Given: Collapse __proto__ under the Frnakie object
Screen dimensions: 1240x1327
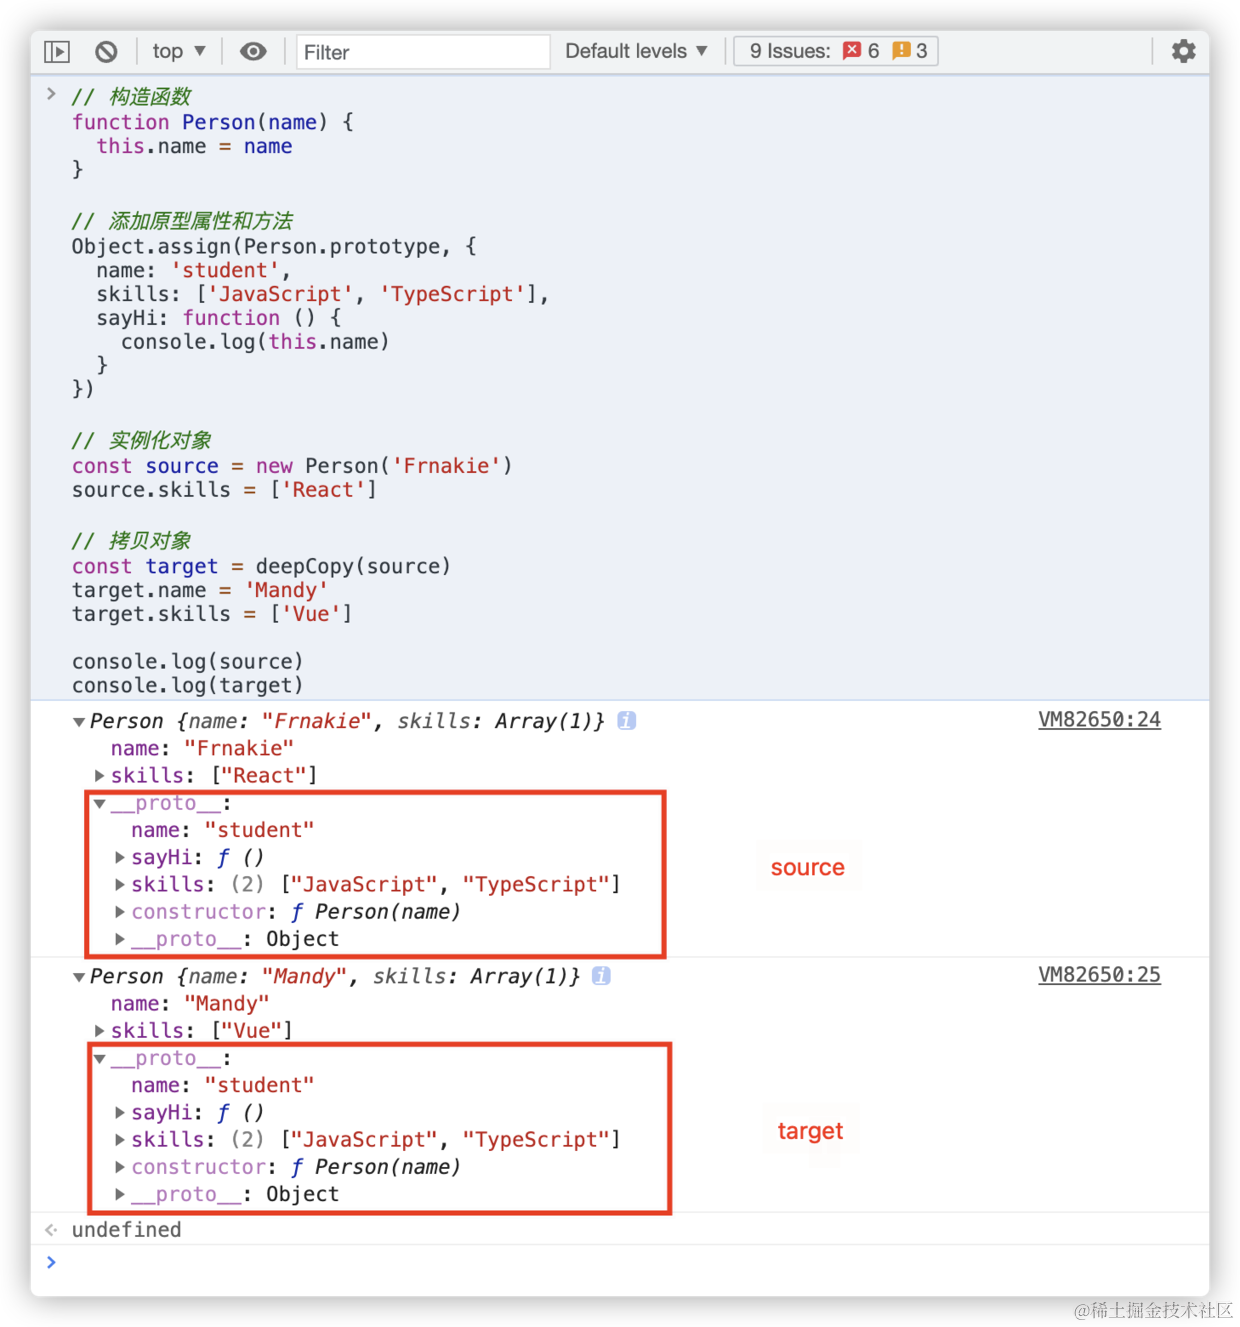Looking at the screenshot, I should (99, 803).
